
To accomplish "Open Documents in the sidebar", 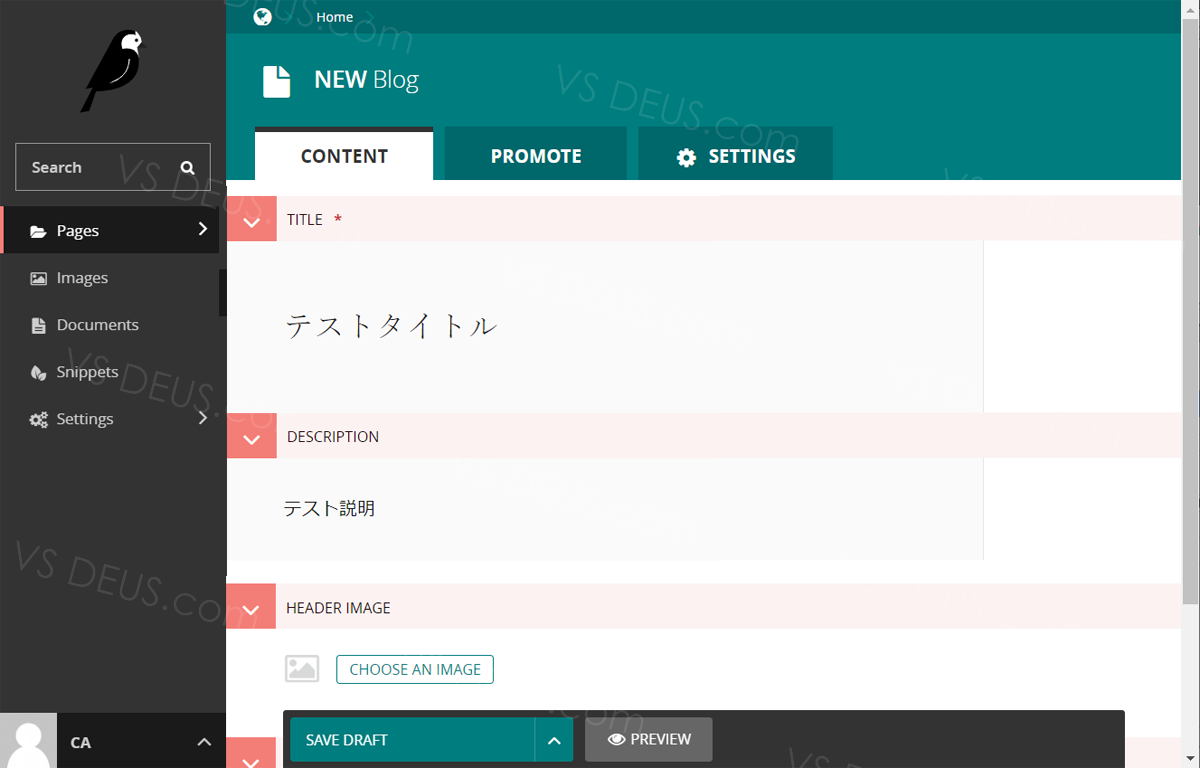I will (110, 325).
